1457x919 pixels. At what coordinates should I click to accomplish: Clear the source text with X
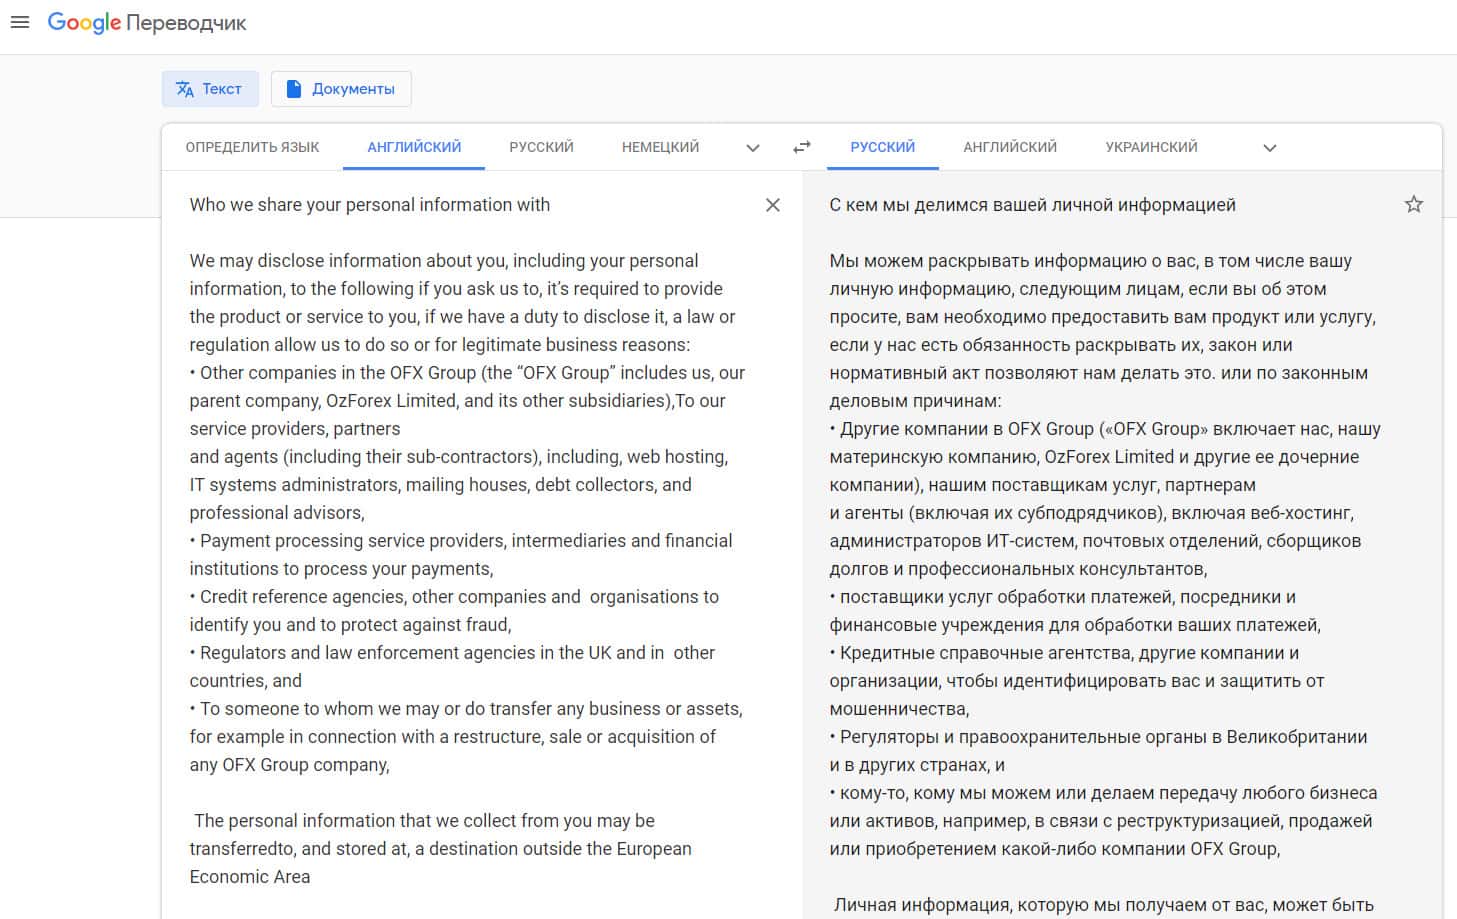pyautogui.click(x=773, y=205)
